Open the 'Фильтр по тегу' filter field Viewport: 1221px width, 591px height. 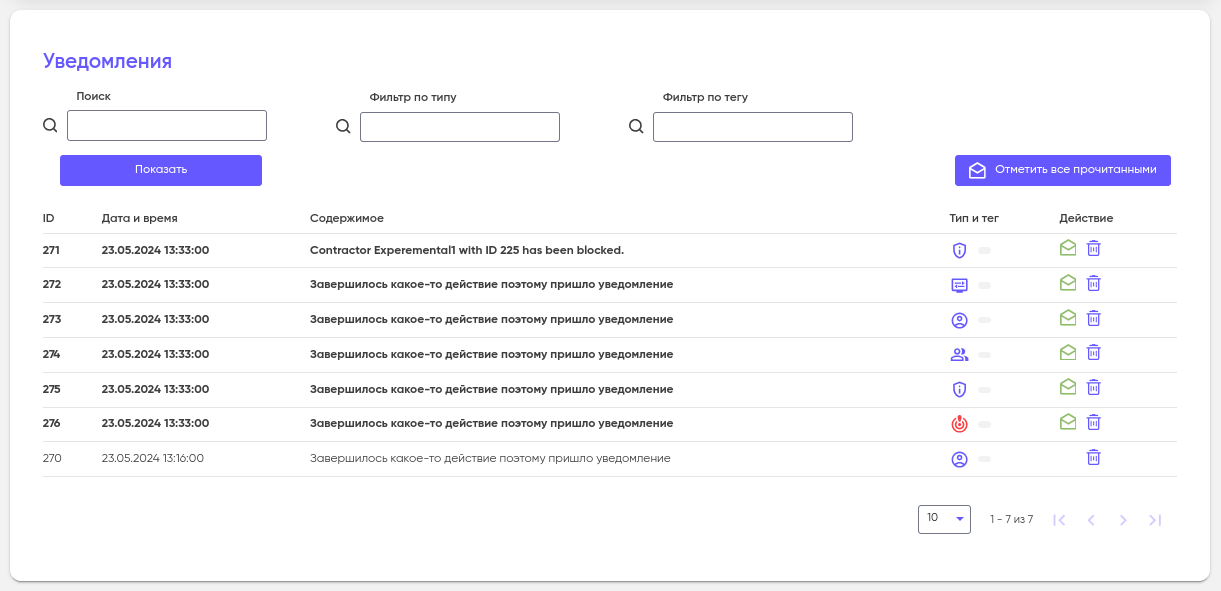(753, 127)
